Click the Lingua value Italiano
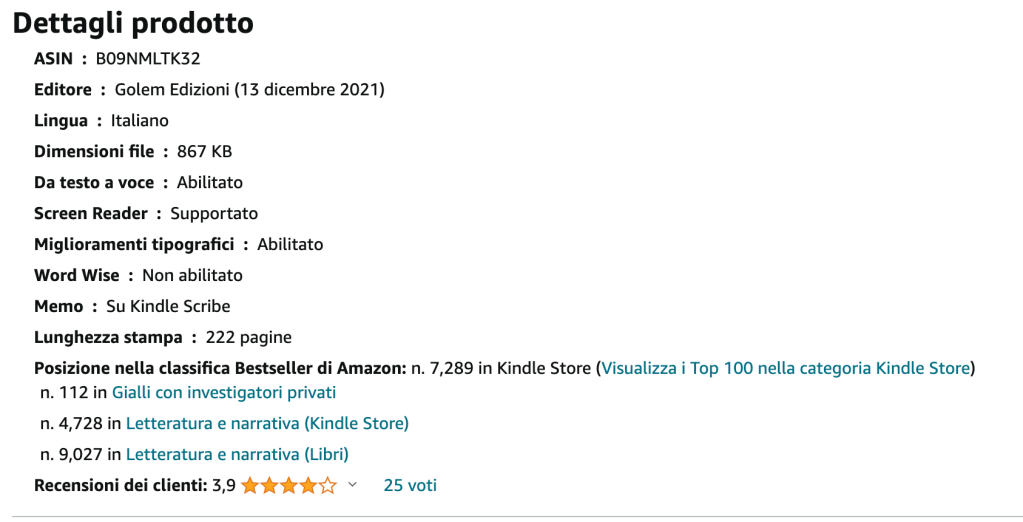This screenshot has height=522, width=1023. click(x=140, y=120)
